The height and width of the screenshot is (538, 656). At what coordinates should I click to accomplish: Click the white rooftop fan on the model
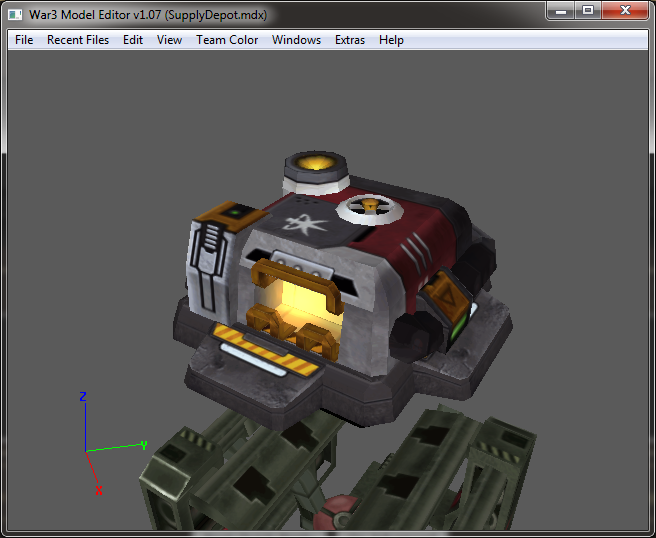tap(370, 208)
